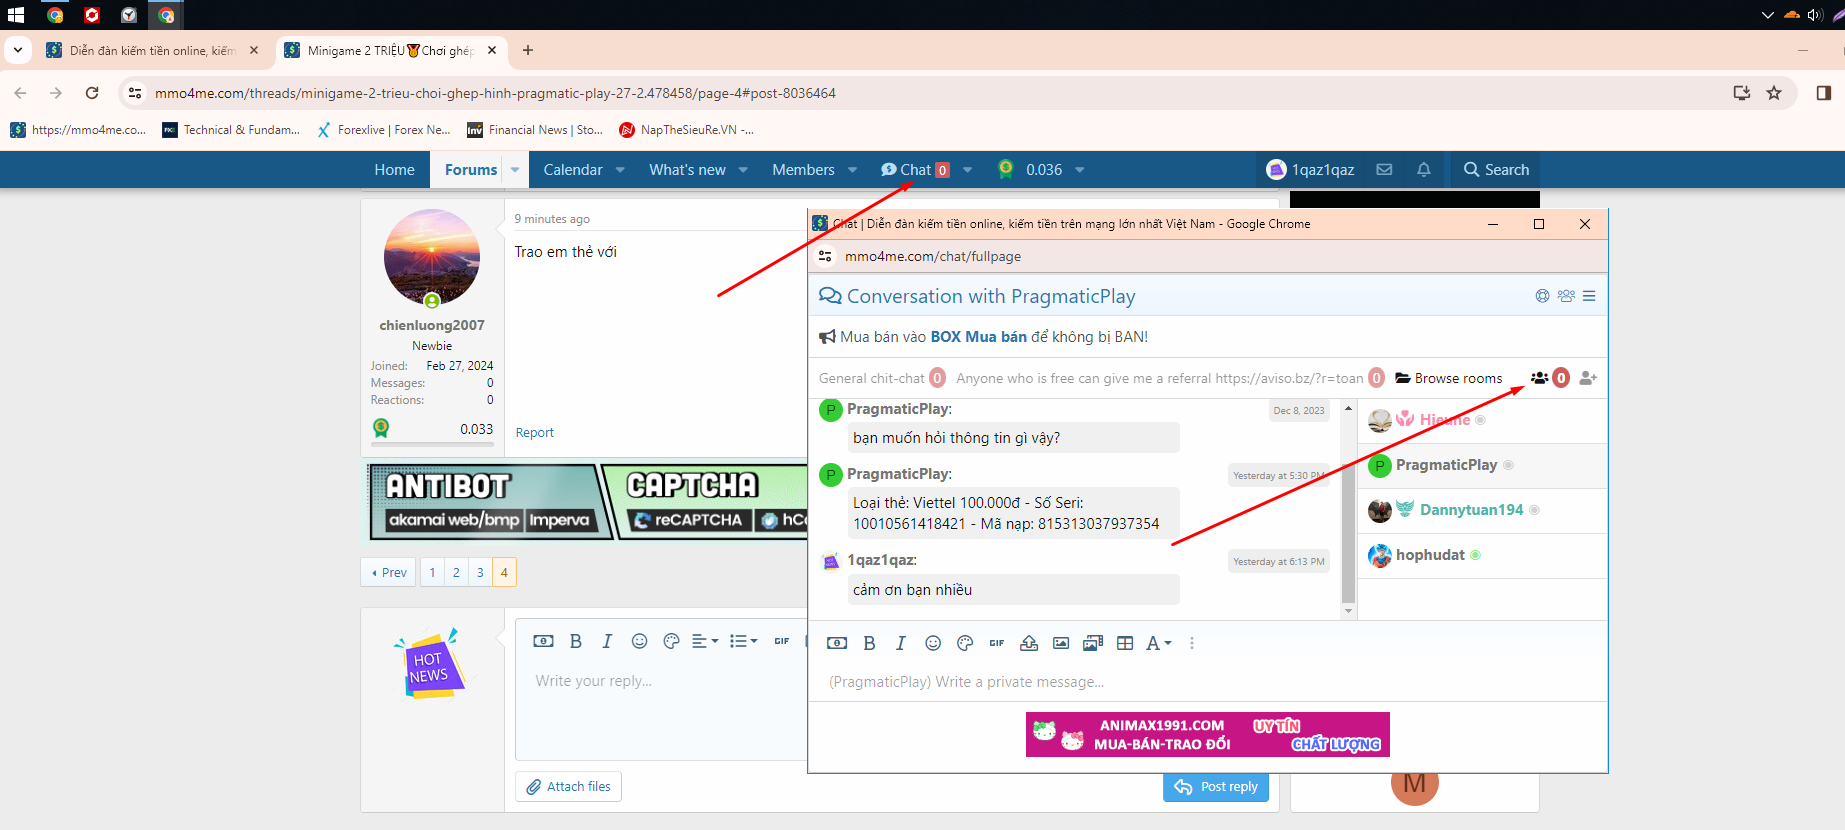Viewport: 1845px width, 830px height.
Task: Open Members menu item
Action: coord(803,170)
